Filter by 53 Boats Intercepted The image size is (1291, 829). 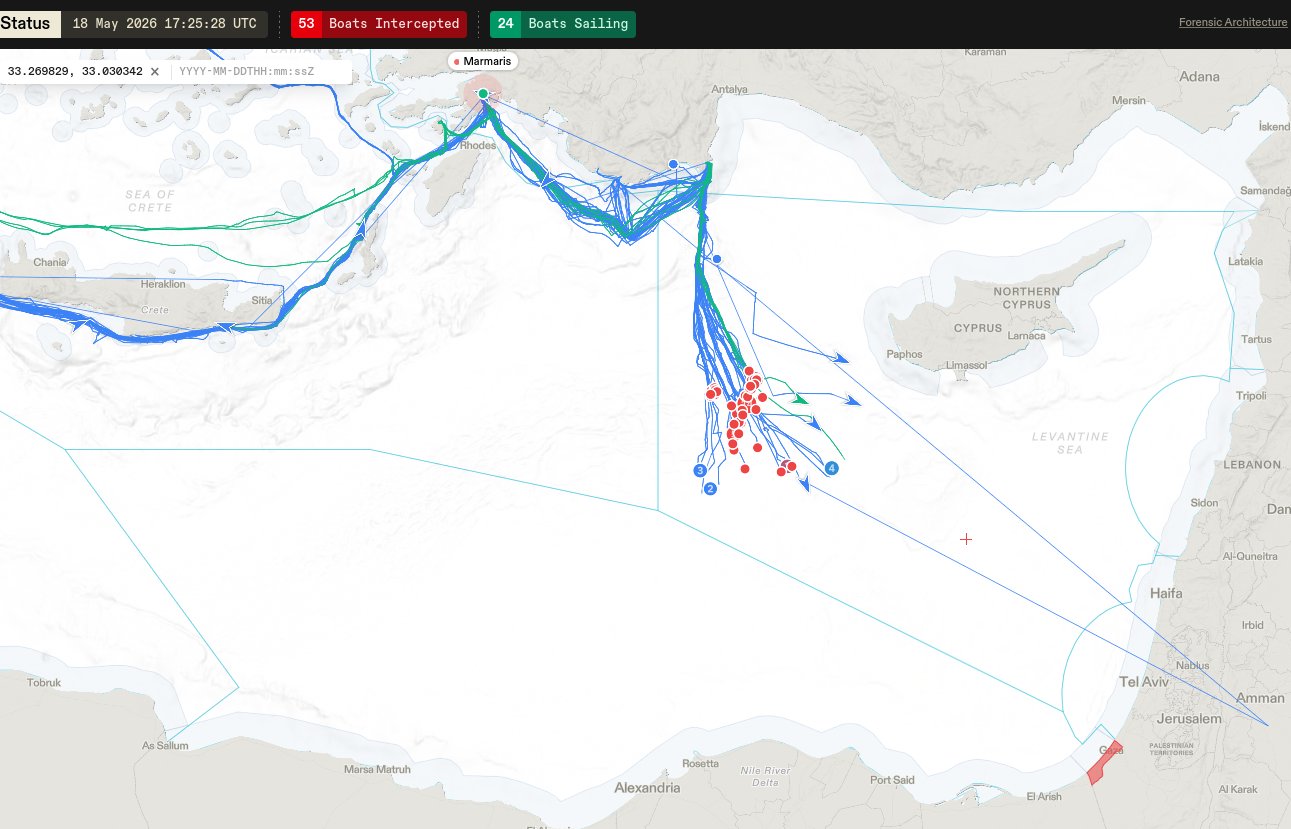coord(379,24)
